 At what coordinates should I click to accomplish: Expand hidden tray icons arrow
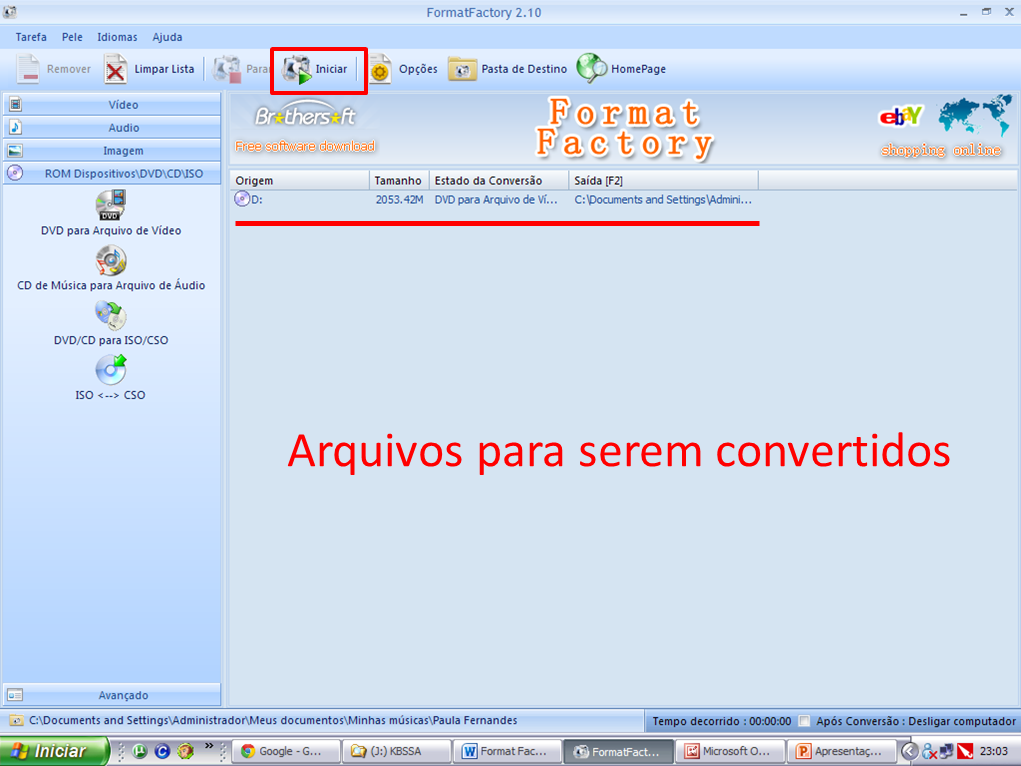pos(910,751)
